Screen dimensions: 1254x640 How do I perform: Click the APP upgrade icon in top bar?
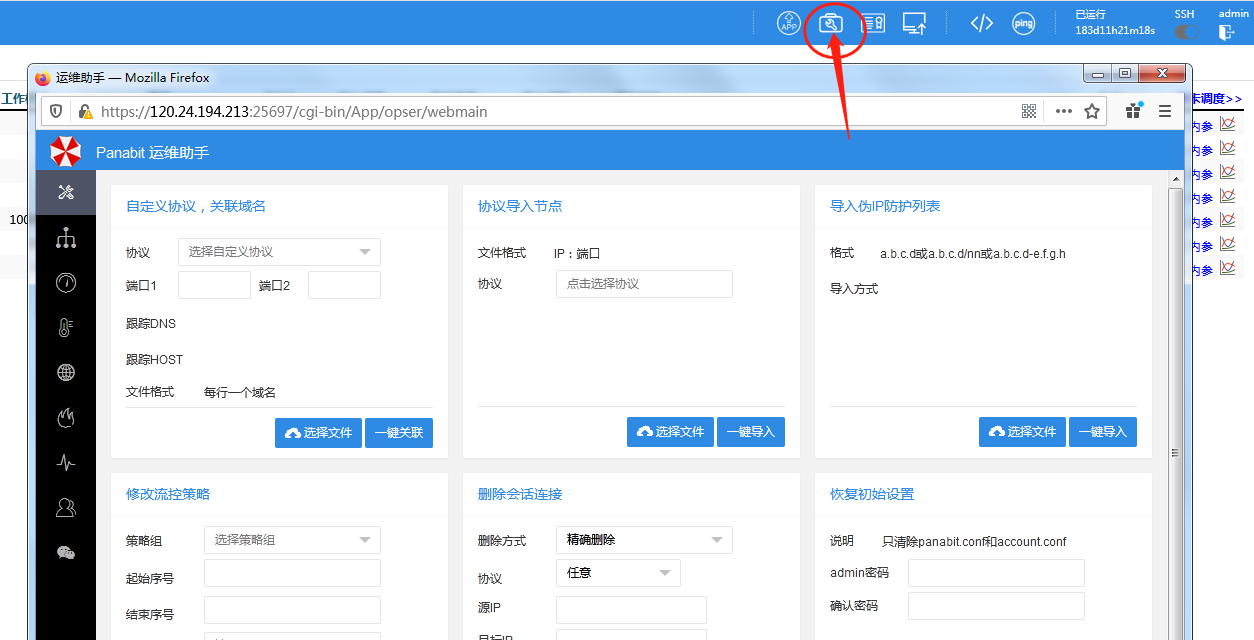tap(789, 24)
